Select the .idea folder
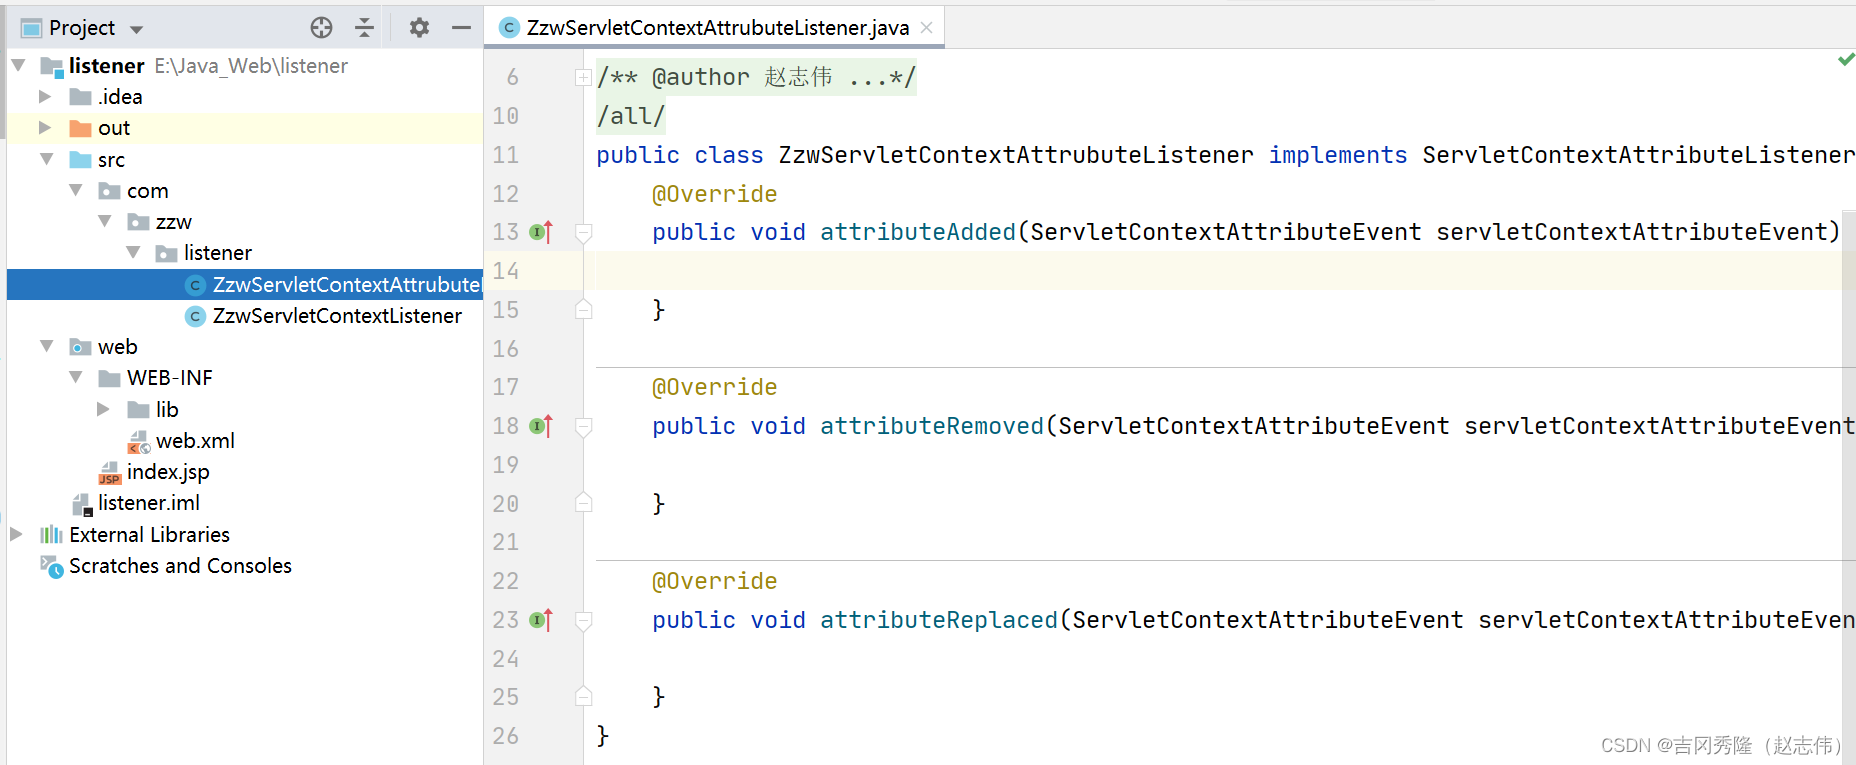Viewport: 1856px width, 765px height. tap(120, 97)
